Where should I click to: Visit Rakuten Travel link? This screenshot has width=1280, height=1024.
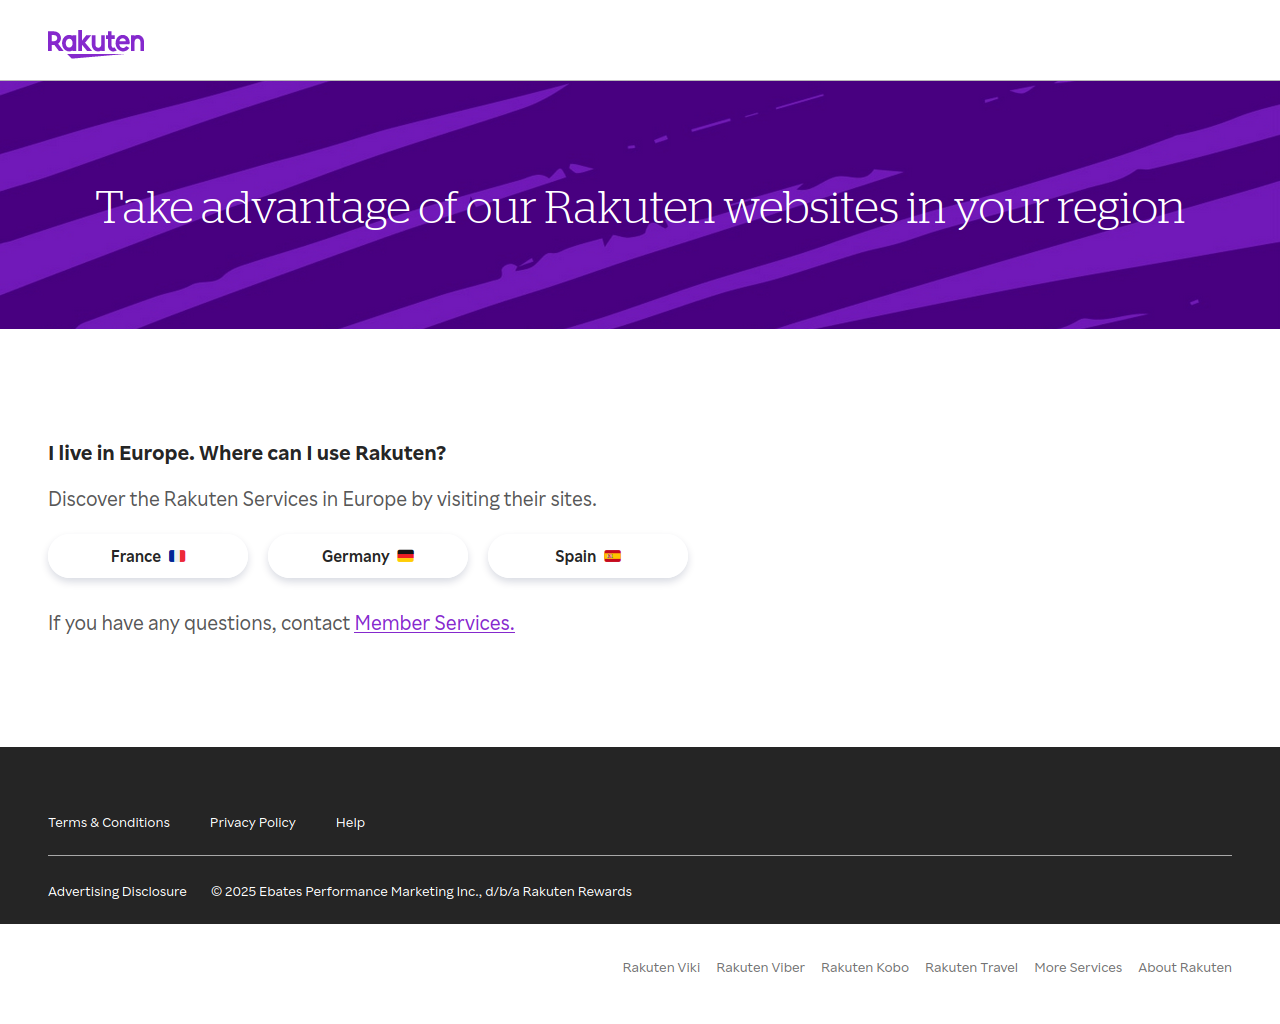971,967
